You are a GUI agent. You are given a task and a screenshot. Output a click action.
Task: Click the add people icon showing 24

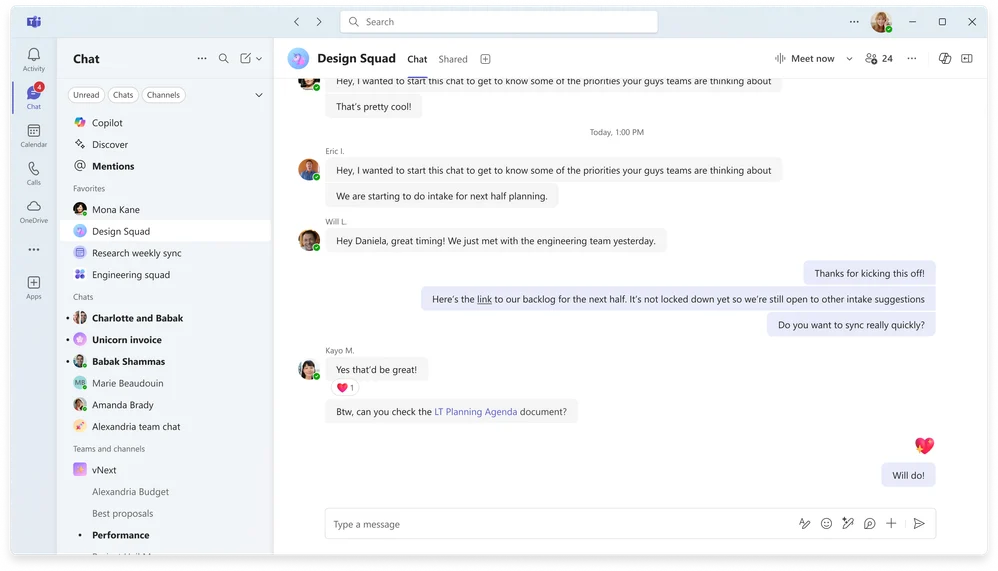[x=879, y=59]
